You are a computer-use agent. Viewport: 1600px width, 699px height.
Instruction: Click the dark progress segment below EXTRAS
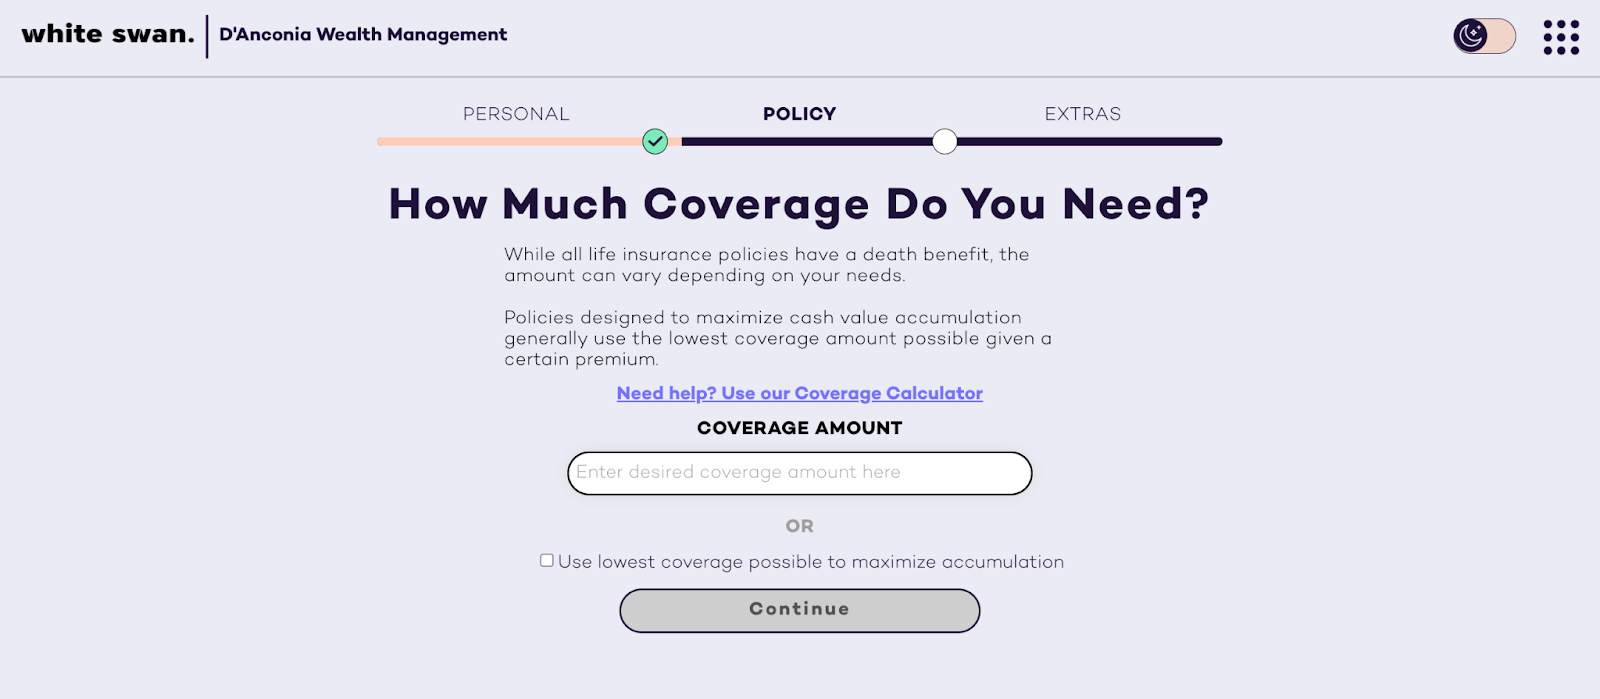1088,142
